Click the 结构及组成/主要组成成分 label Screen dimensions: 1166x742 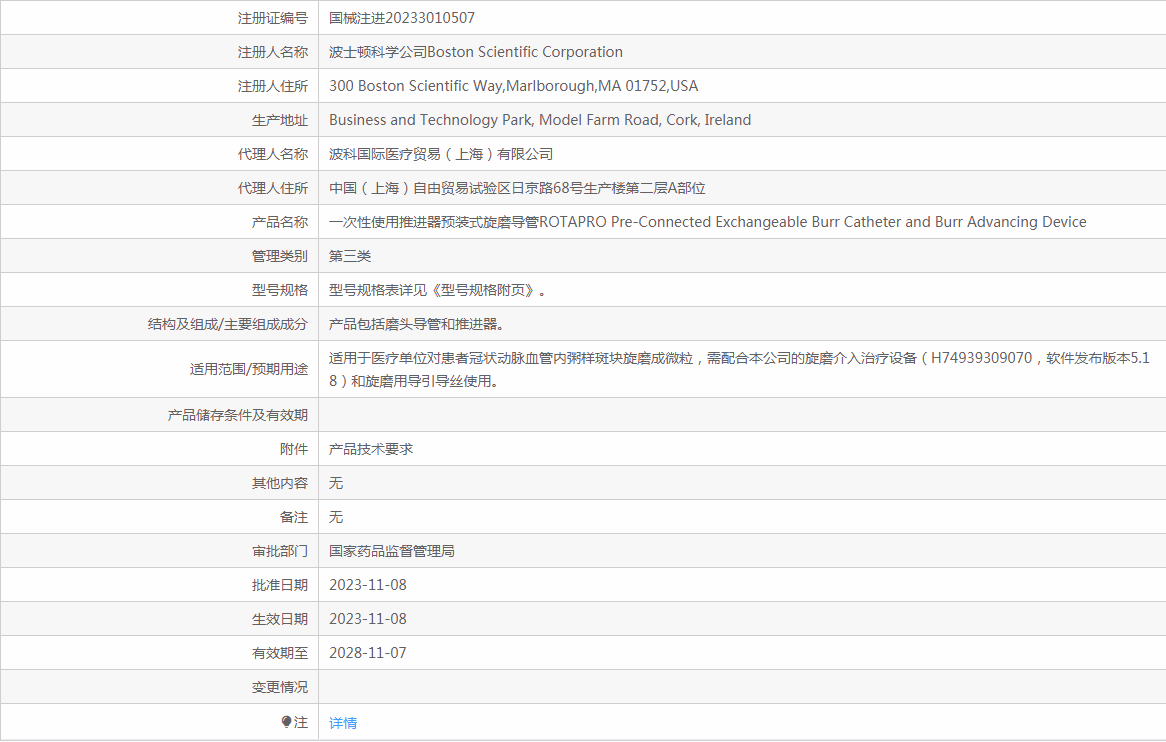[228, 324]
